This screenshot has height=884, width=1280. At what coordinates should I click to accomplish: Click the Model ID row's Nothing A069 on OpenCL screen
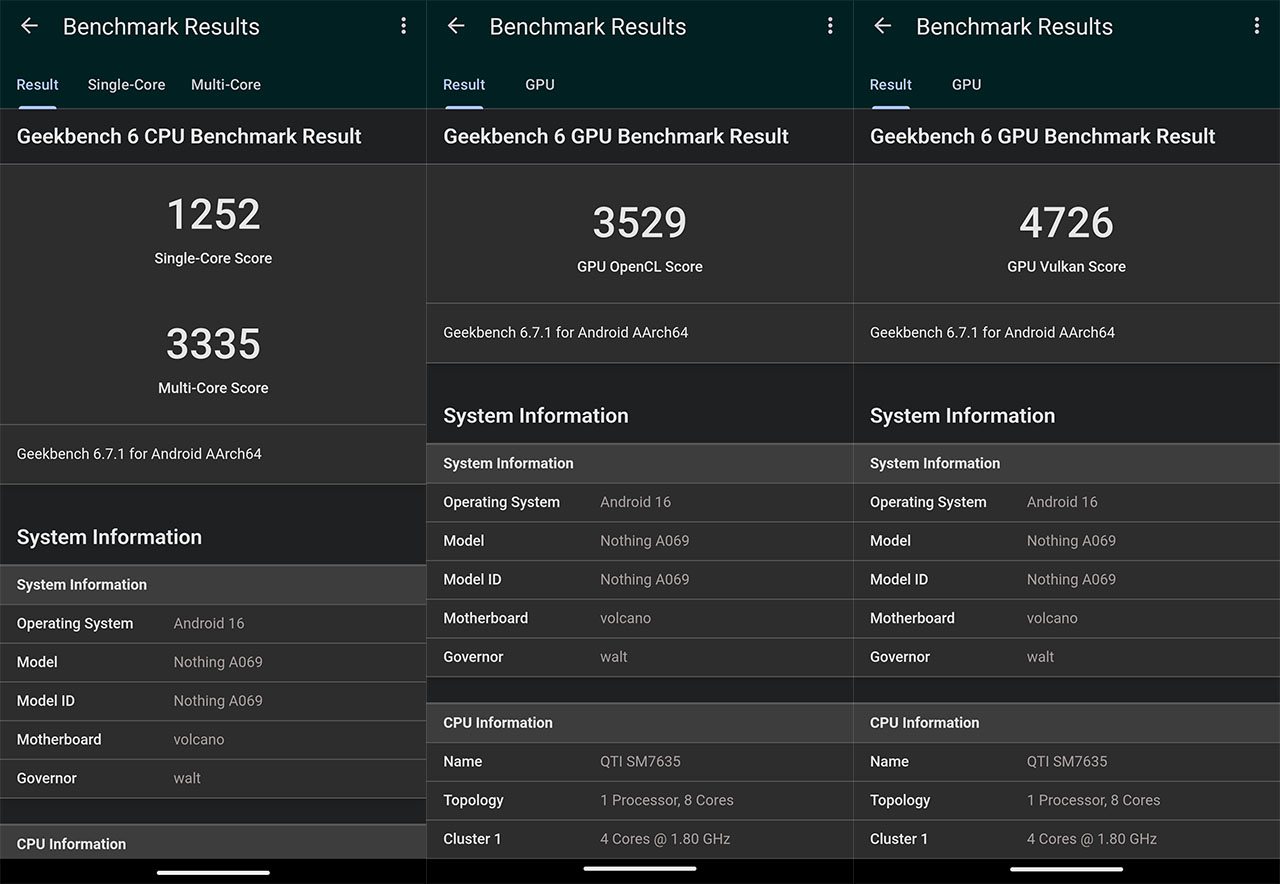[645, 580]
